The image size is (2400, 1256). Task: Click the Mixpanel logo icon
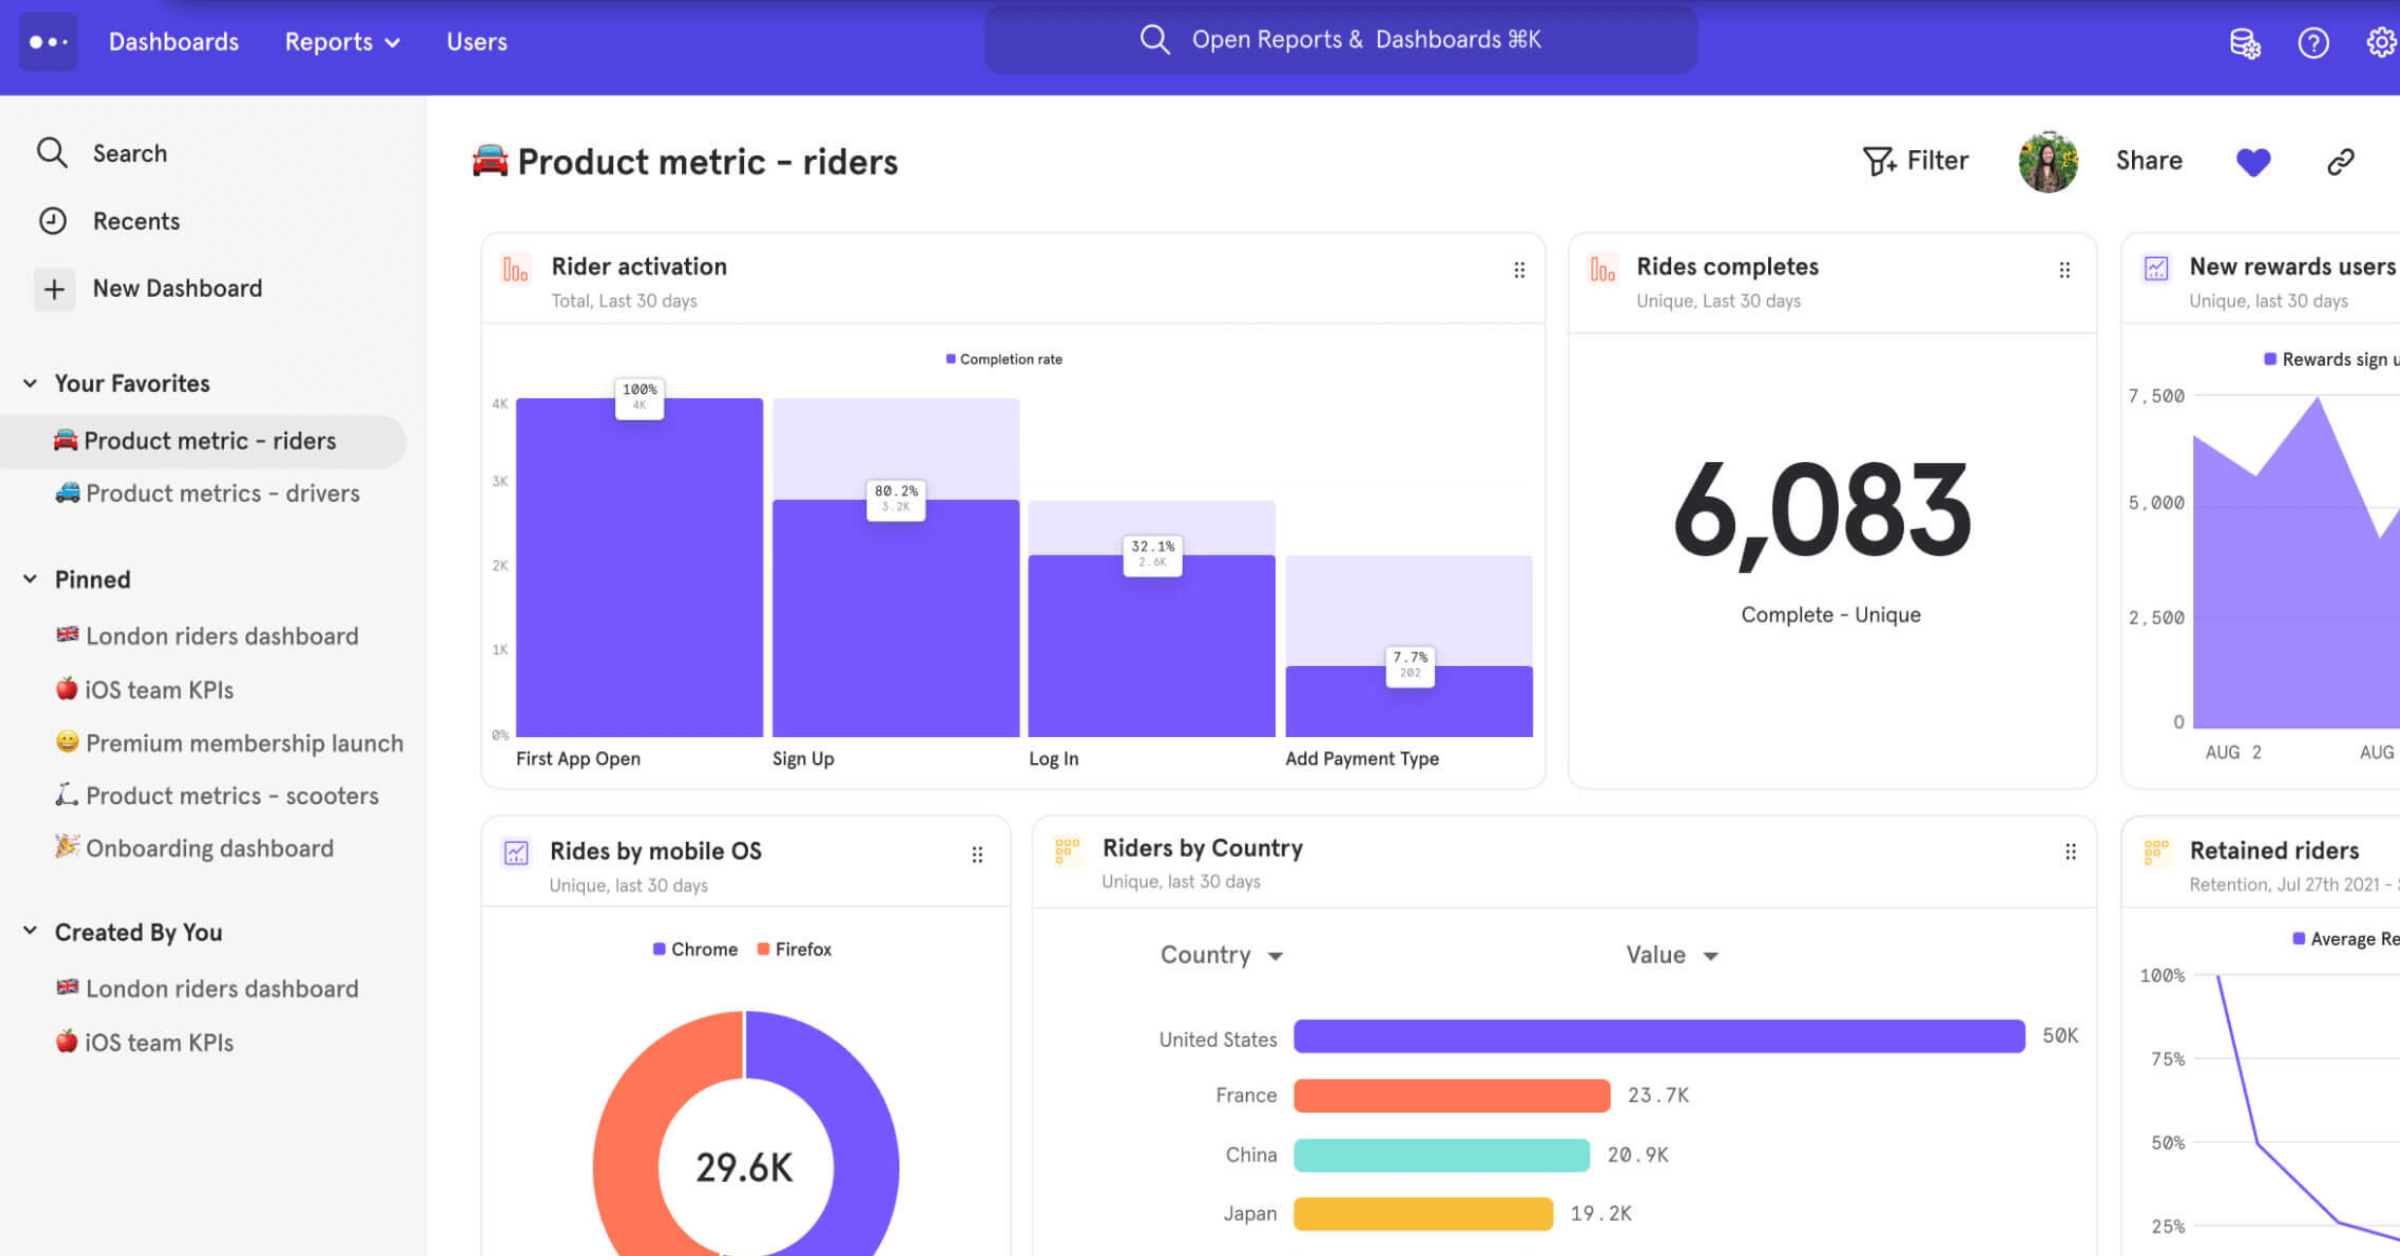[48, 42]
